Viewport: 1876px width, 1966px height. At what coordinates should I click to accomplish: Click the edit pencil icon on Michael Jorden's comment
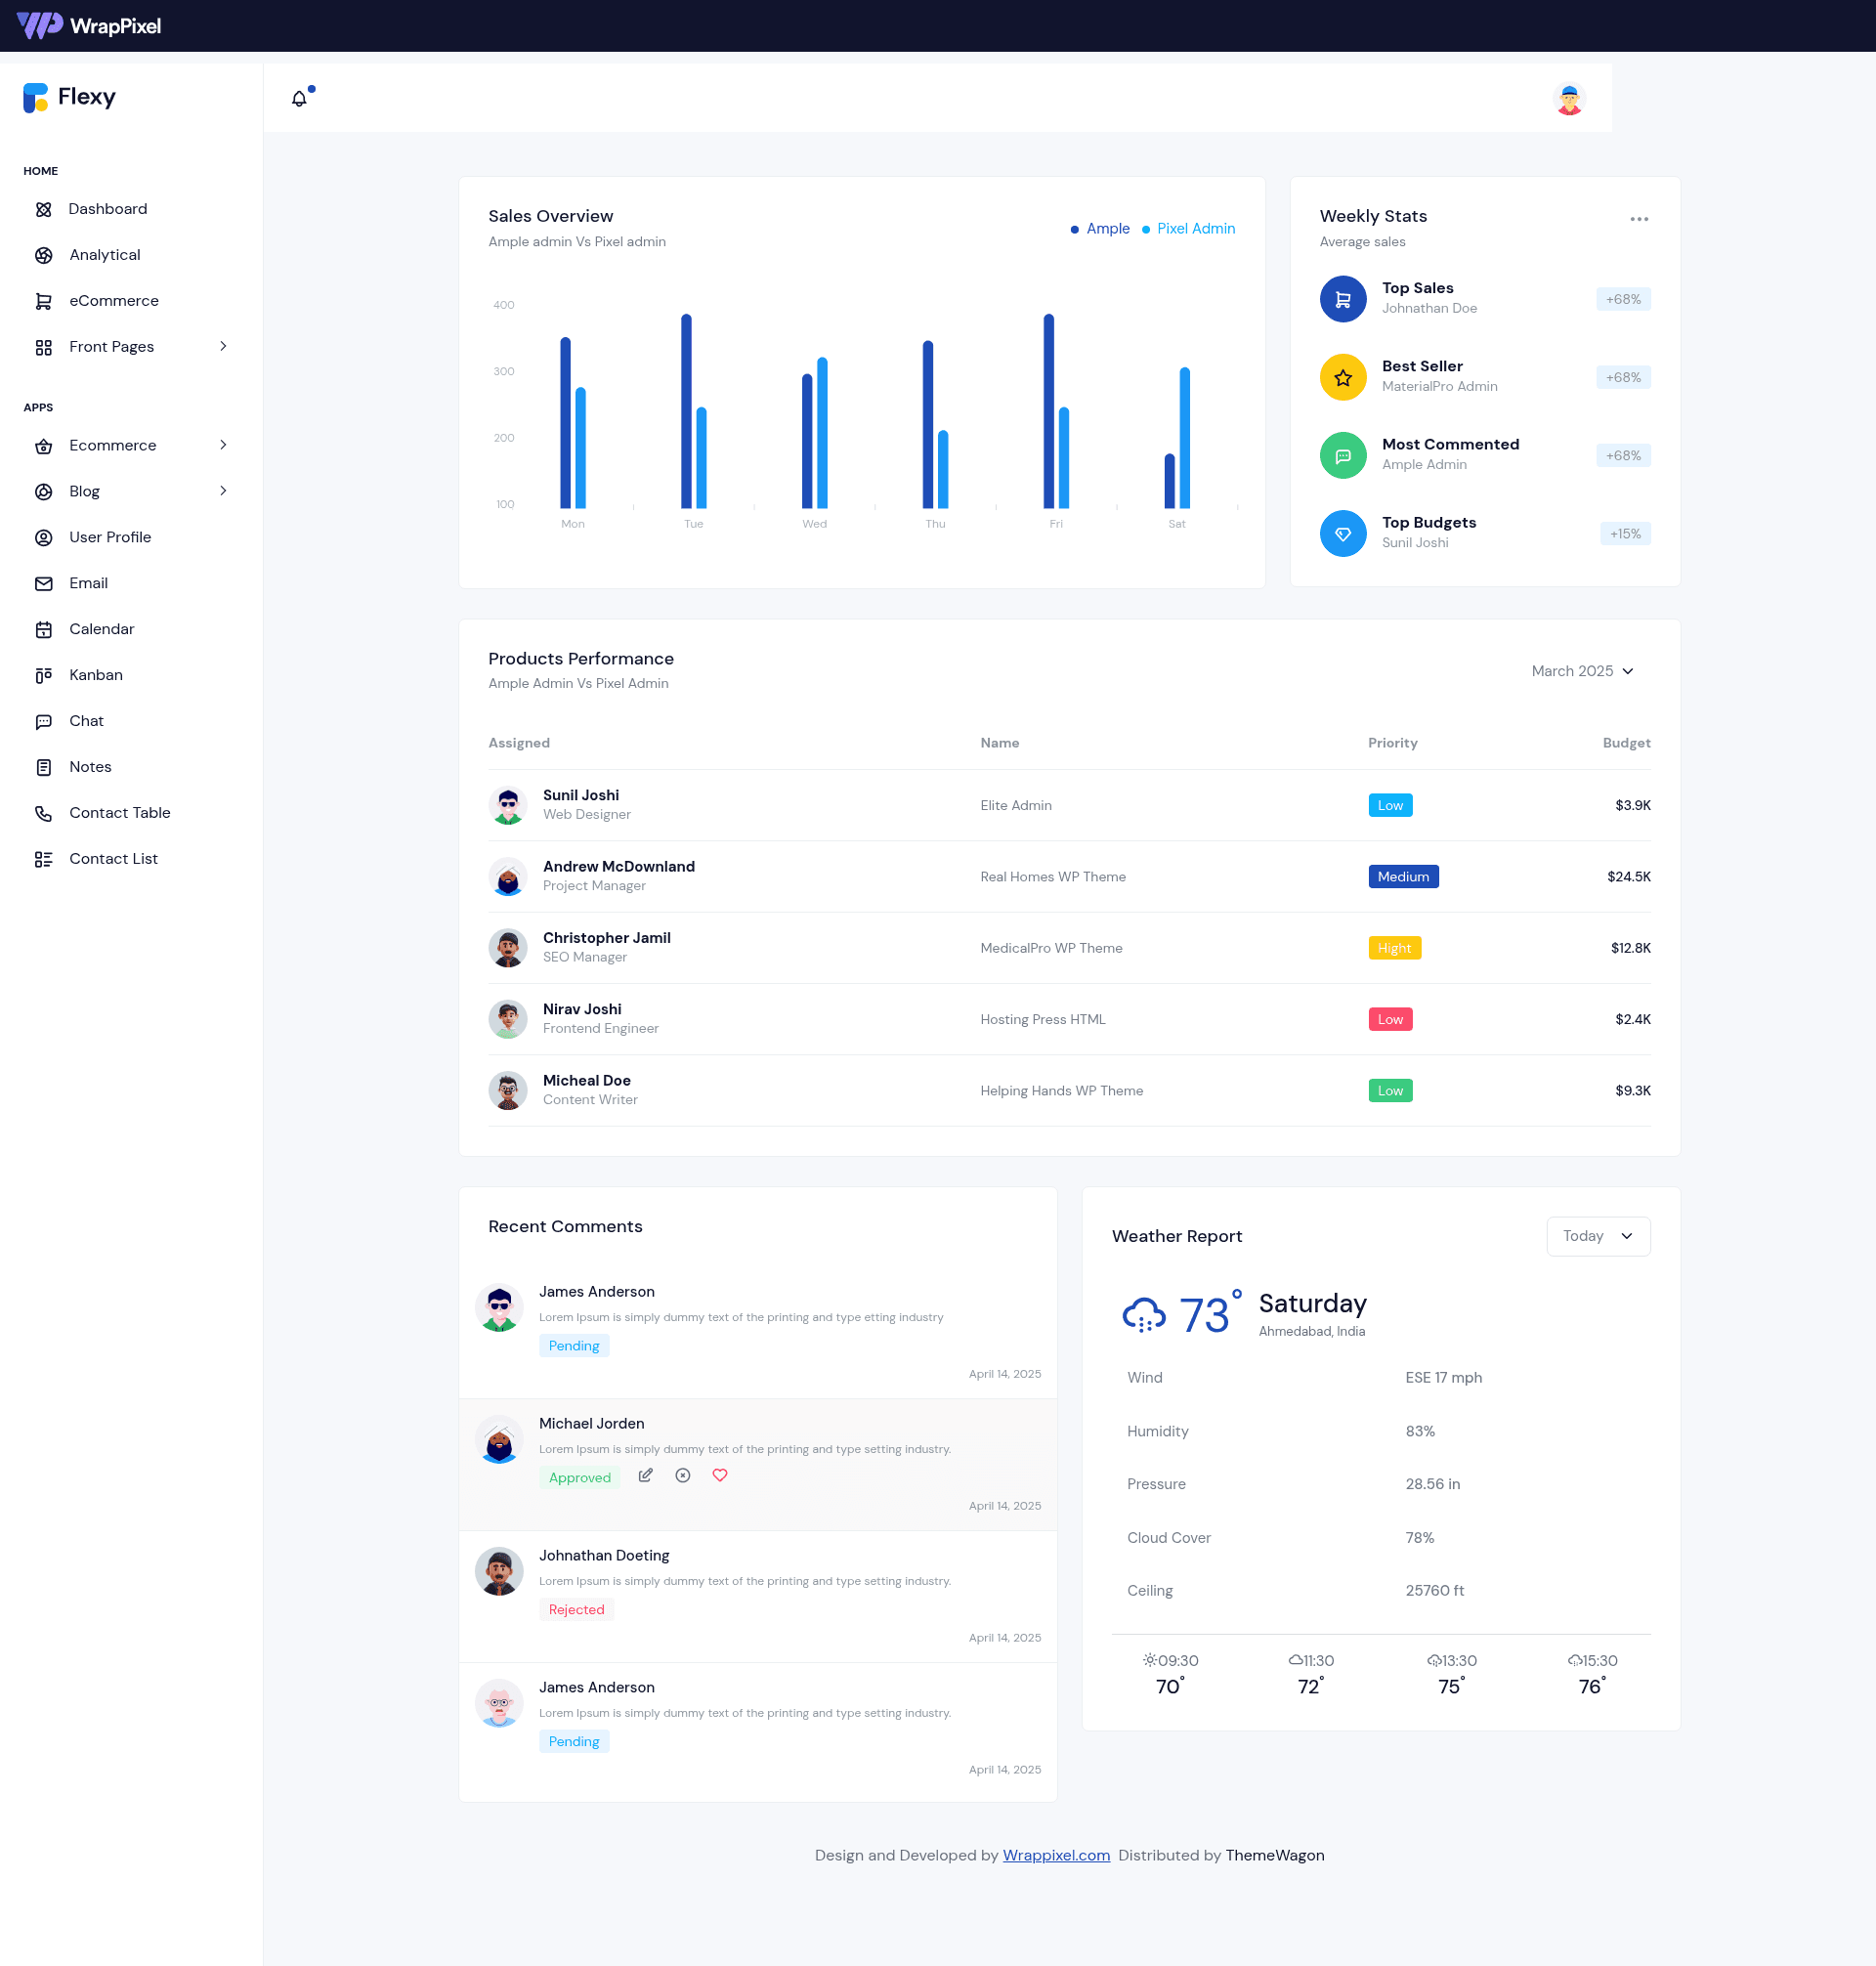point(646,1475)
